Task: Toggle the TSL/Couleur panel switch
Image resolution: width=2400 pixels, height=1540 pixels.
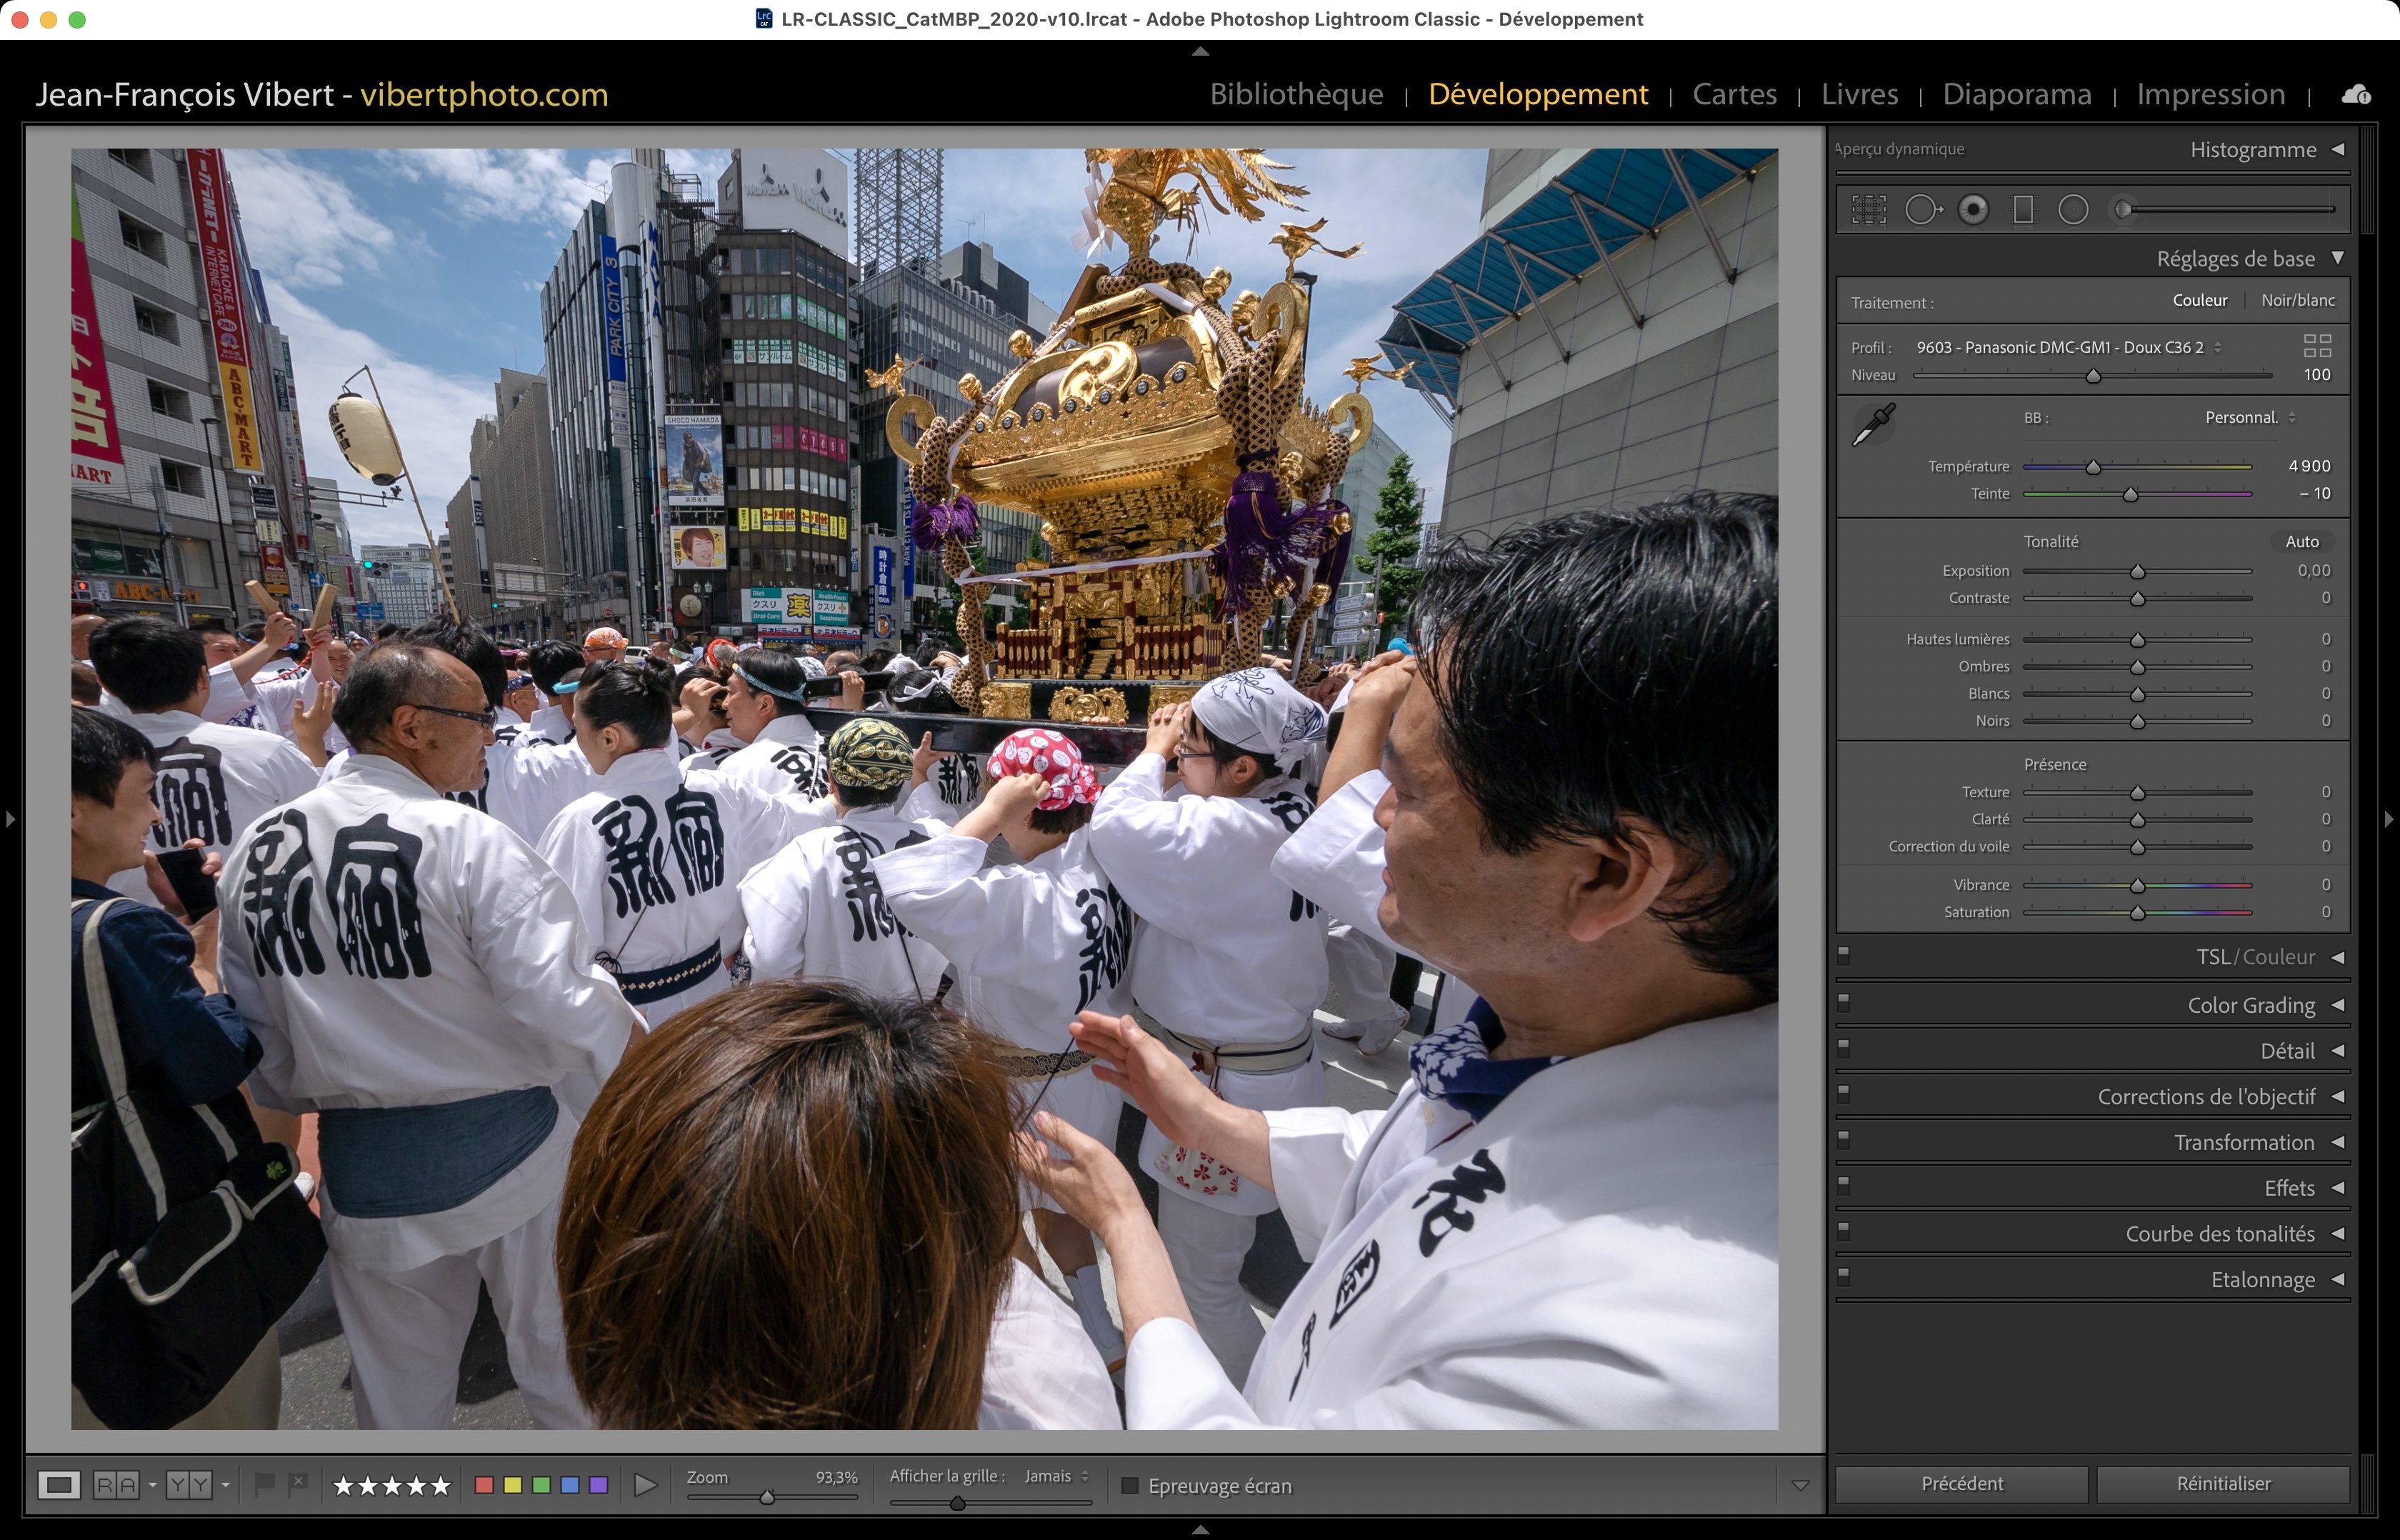Action: click(x=1844, y=955)
